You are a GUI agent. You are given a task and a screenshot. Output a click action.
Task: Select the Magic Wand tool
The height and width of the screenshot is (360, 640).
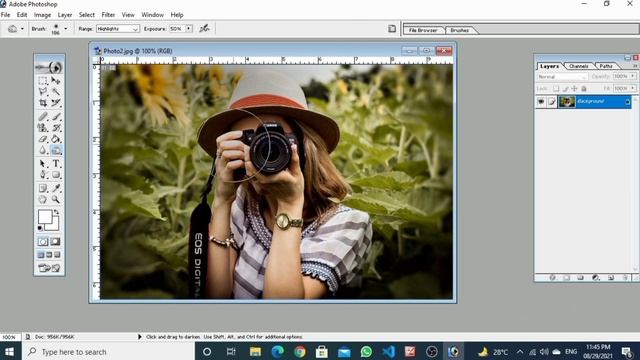point(56,91)
